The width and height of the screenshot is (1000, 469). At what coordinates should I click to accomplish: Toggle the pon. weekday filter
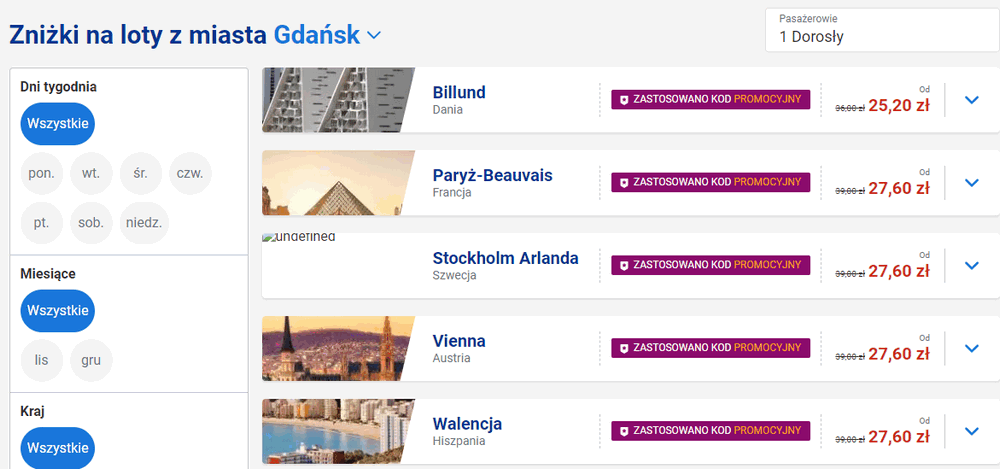[41, 173]
